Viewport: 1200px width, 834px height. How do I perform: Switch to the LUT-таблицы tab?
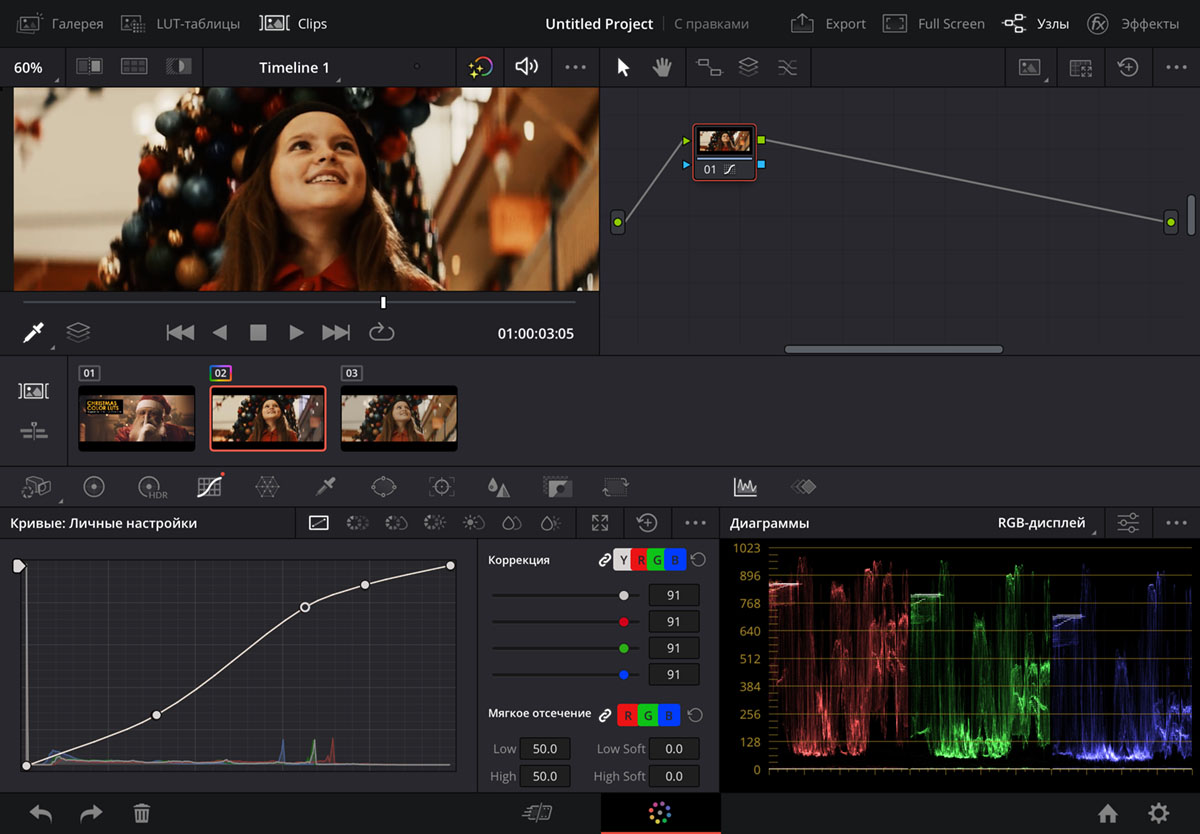180,23
